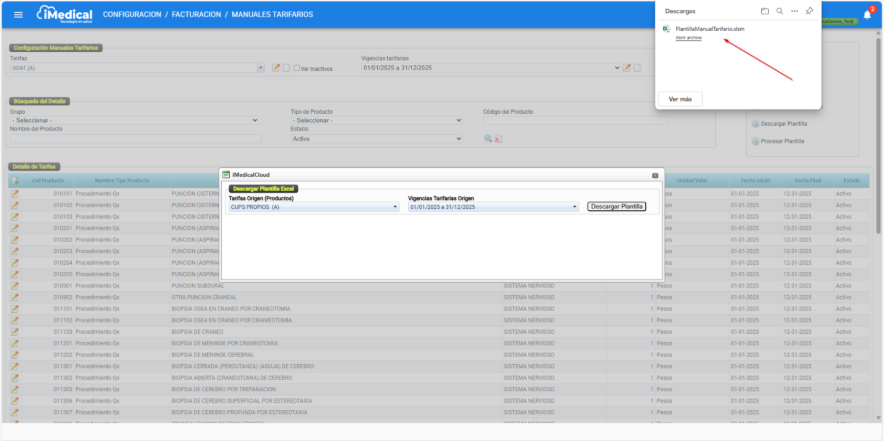Close the iMedicalCloud dialog
The width and height of the screenshot is (885, 441).
[655, 175]
